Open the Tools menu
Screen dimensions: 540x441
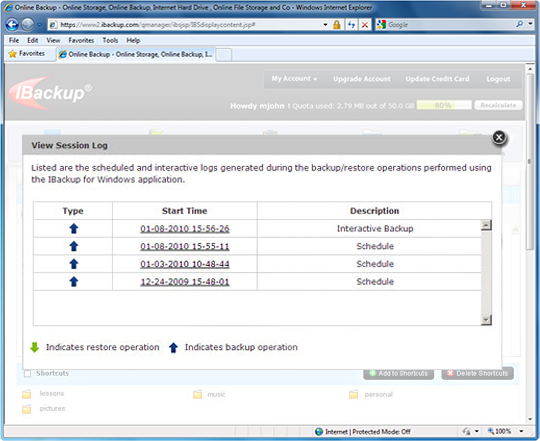tap(110, 41)
